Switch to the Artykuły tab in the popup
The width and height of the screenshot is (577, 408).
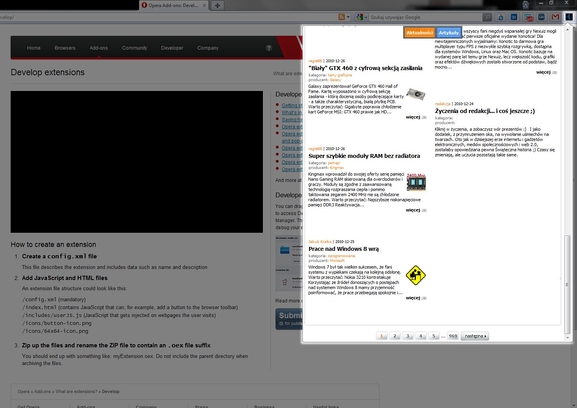448,32
